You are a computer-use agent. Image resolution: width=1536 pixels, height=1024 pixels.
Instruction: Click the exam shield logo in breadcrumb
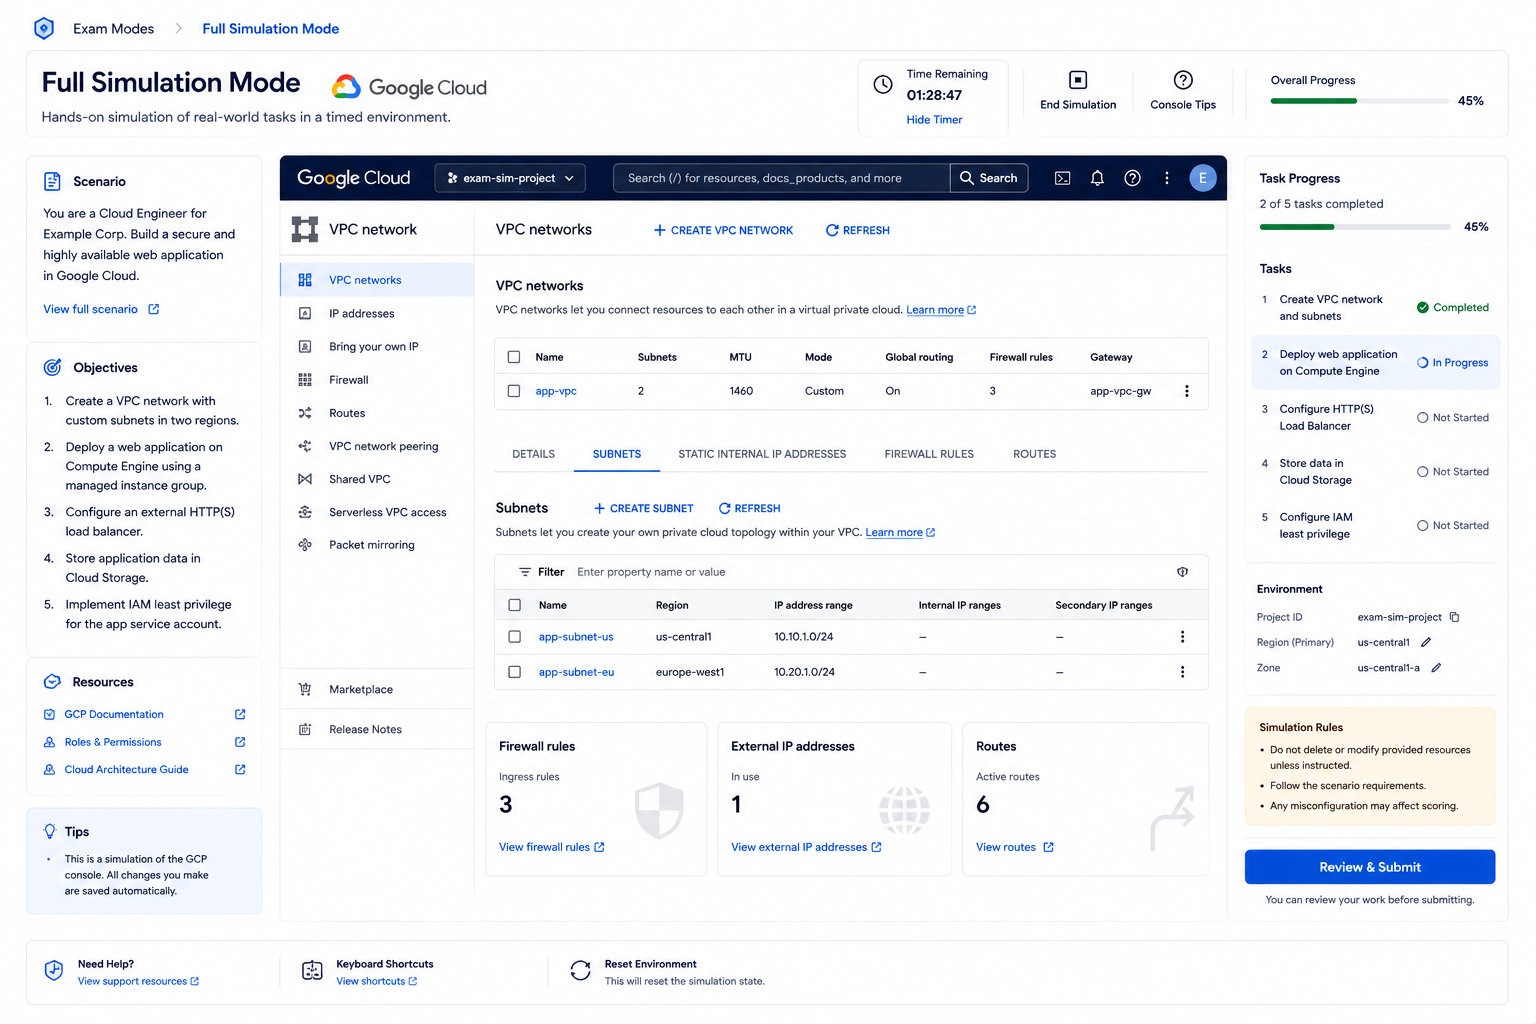point(44,28)
